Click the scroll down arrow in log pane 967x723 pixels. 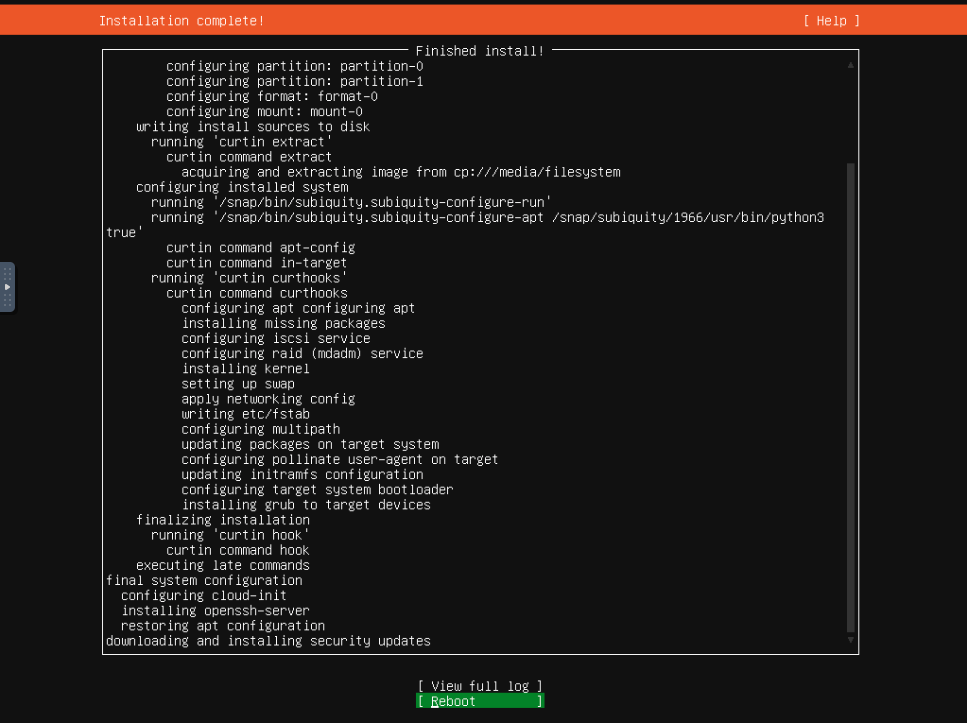pos(850,640)
